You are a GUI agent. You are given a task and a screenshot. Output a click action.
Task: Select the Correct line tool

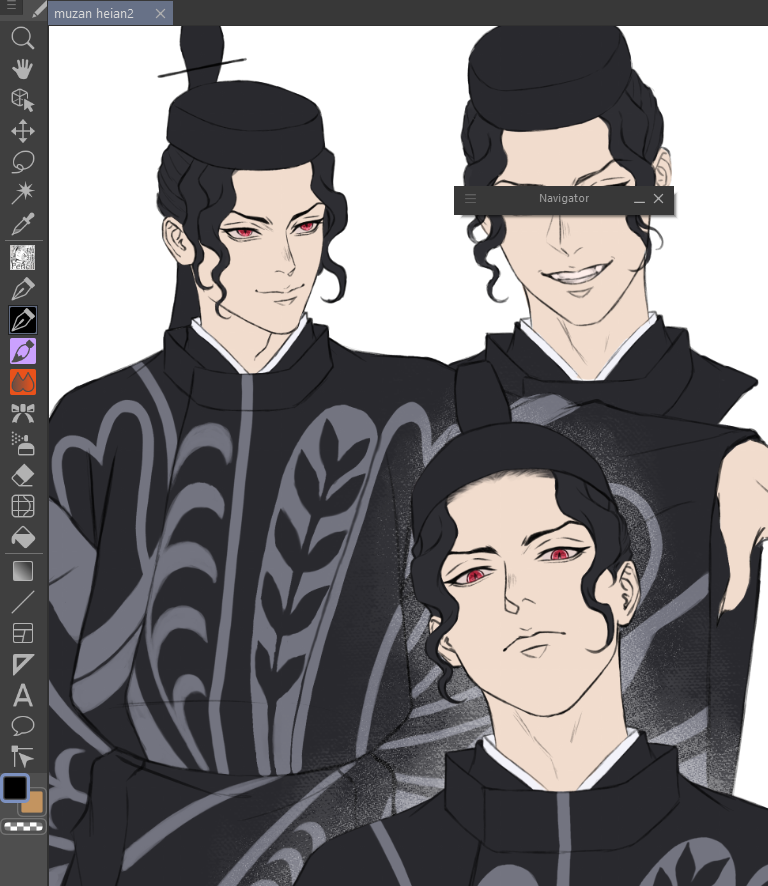[x=23, y=757]
